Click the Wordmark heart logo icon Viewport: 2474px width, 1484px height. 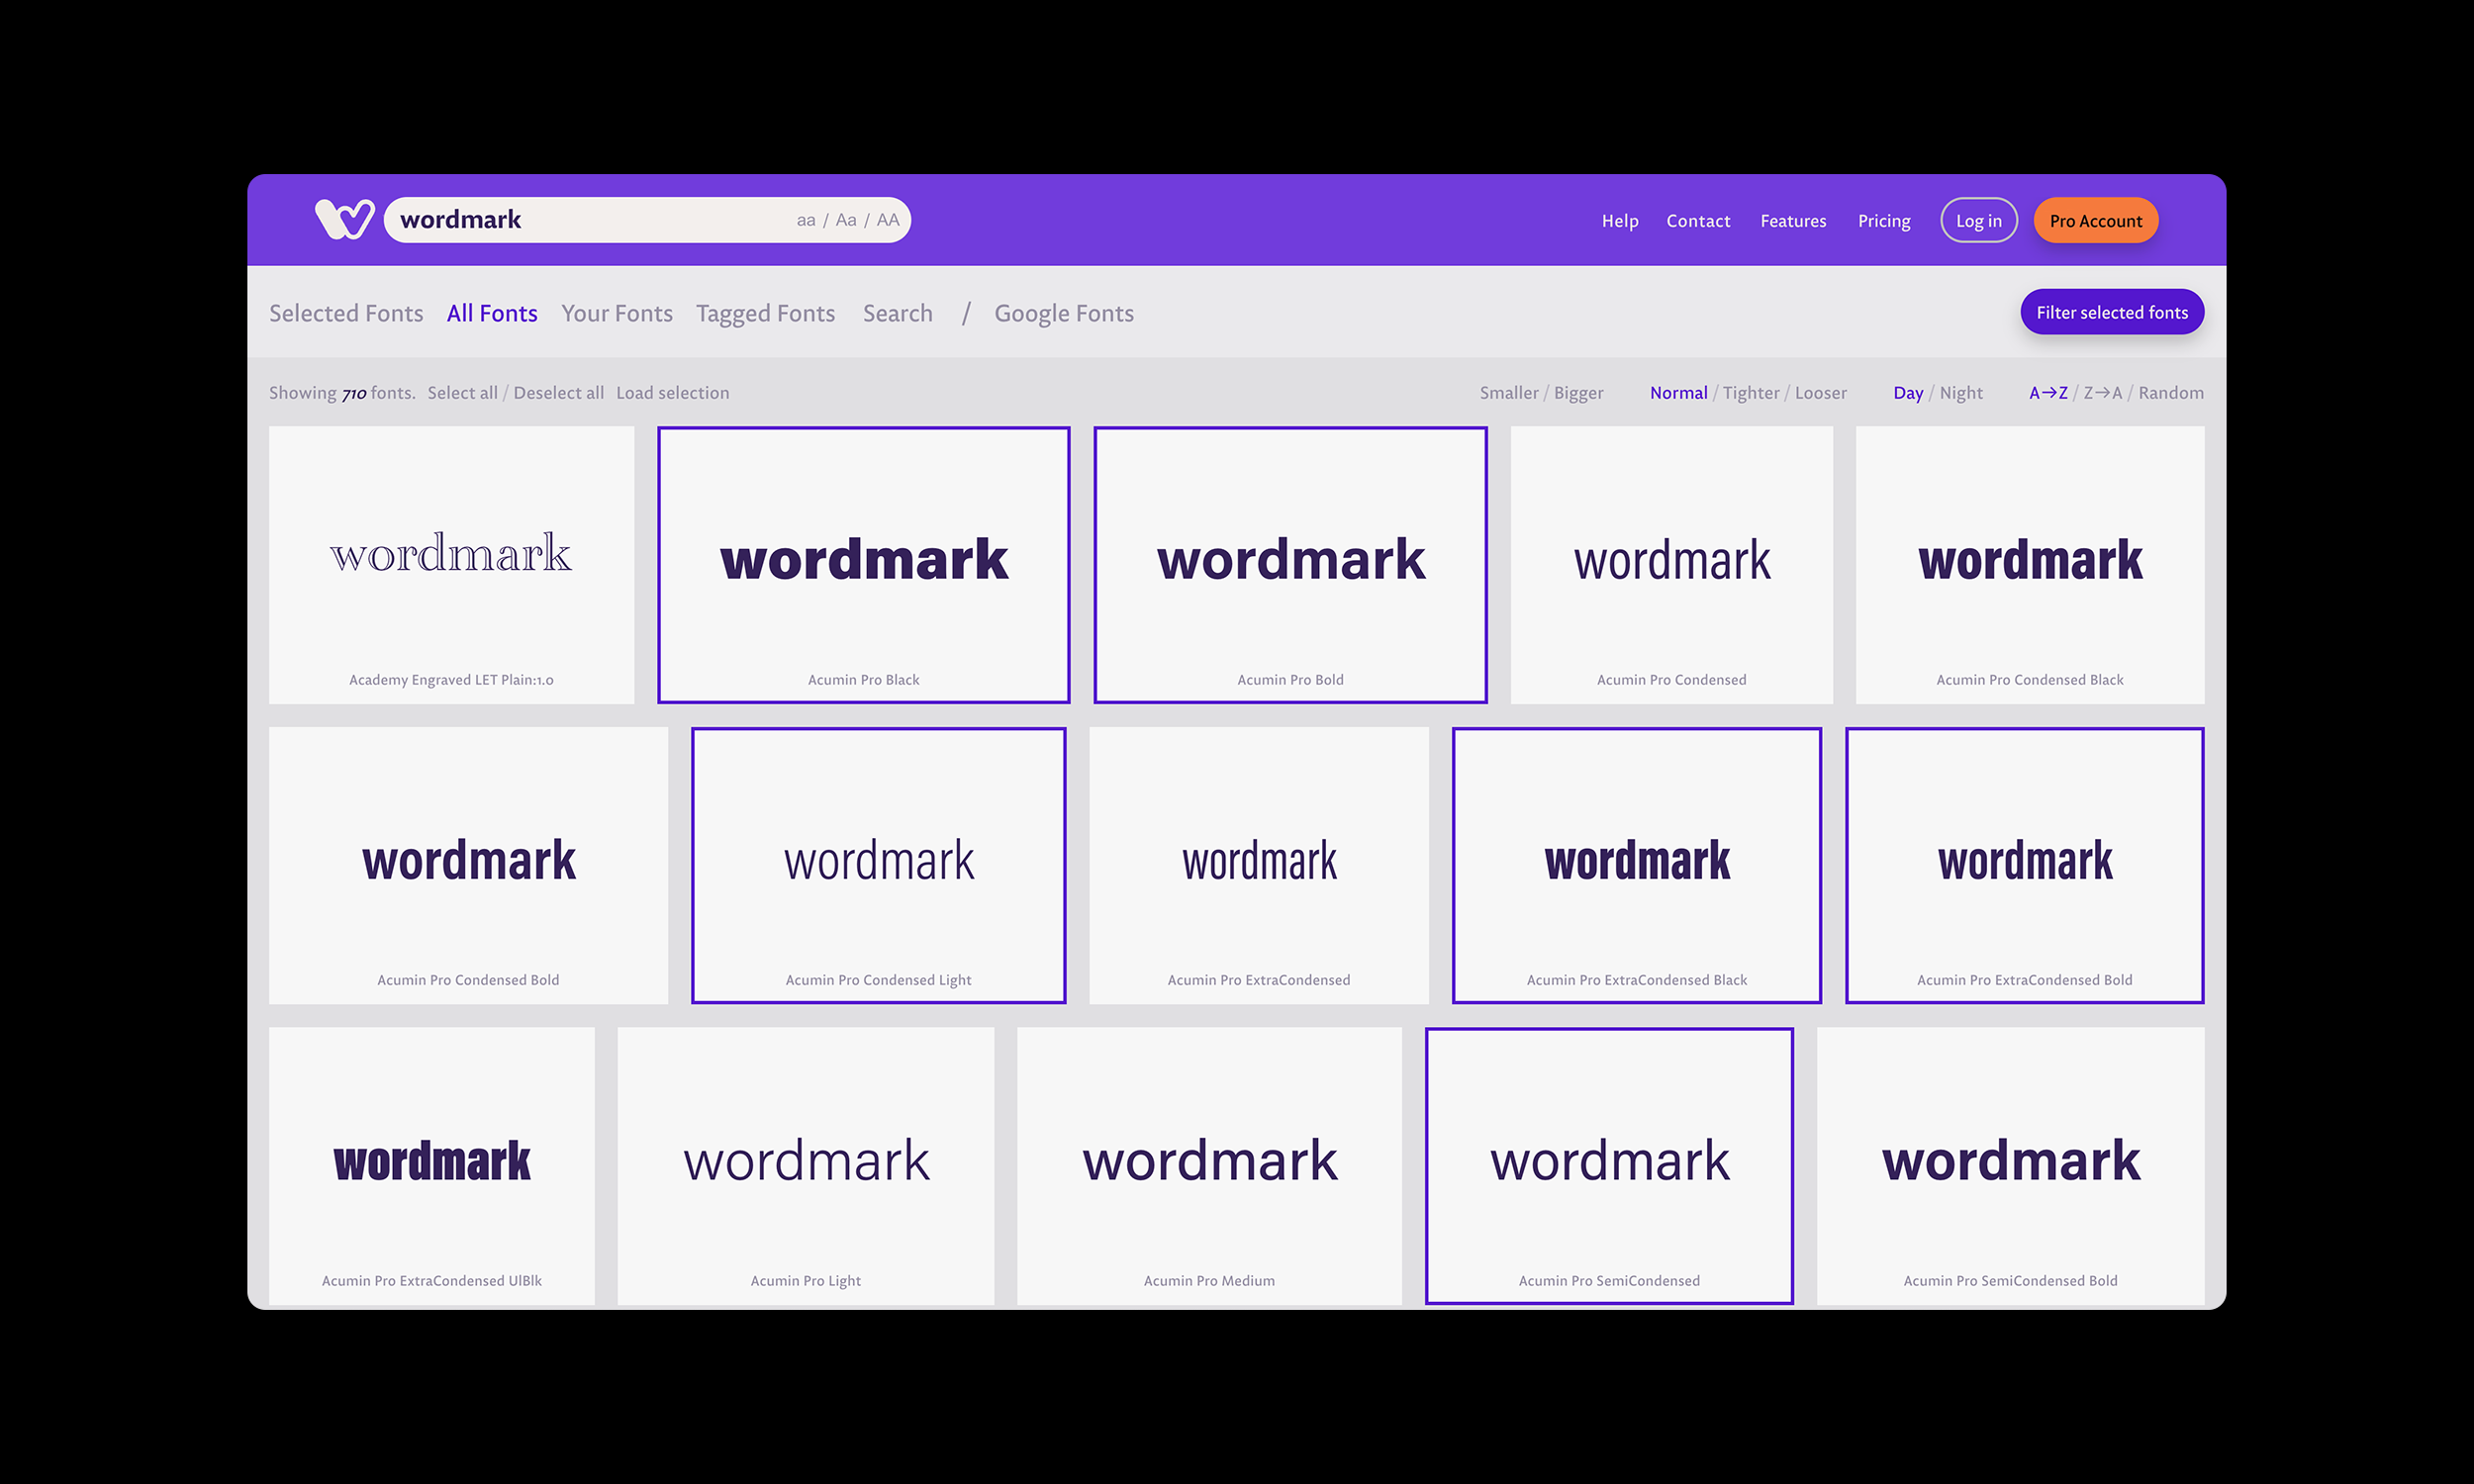[x=344, y=219]
